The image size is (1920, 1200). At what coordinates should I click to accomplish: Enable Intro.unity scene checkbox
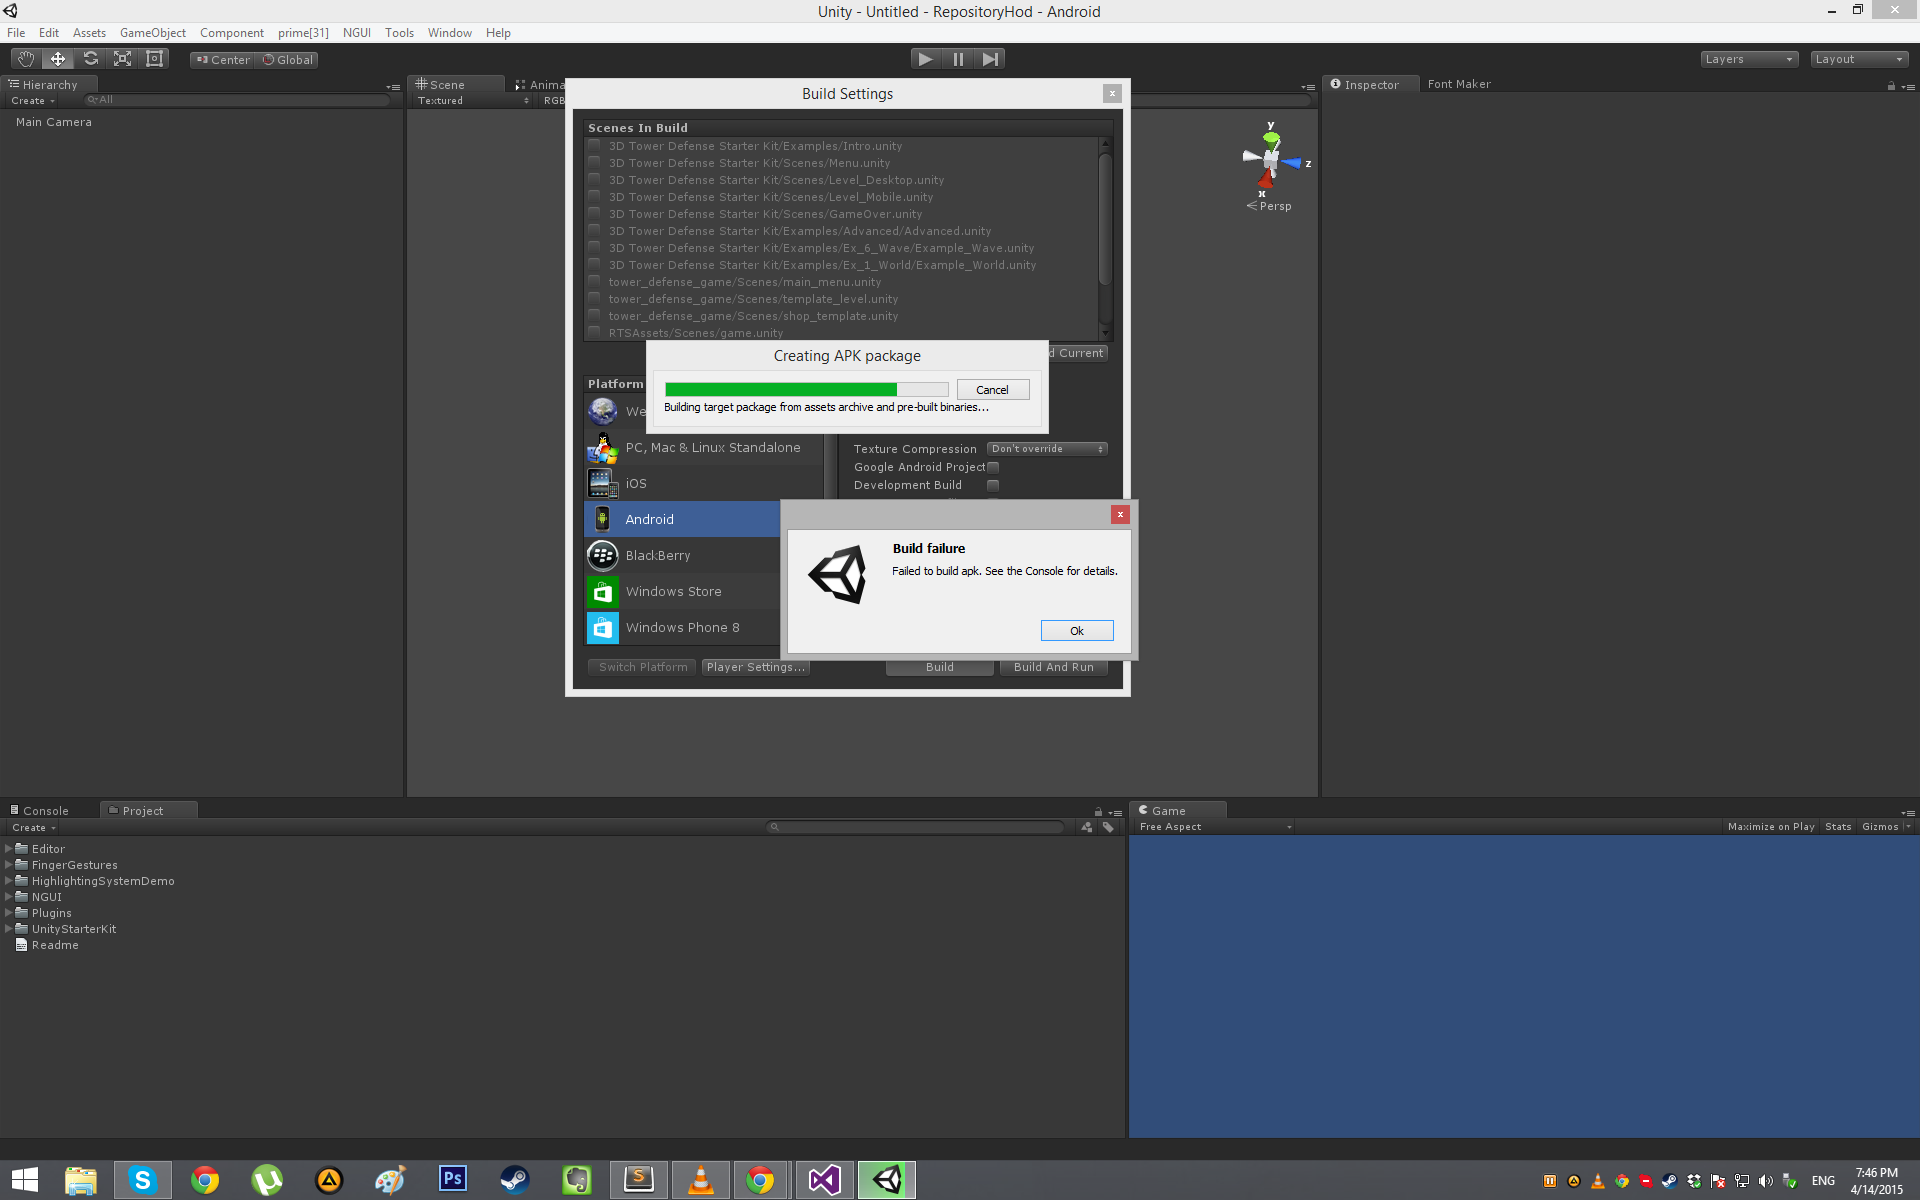[595, 146]
